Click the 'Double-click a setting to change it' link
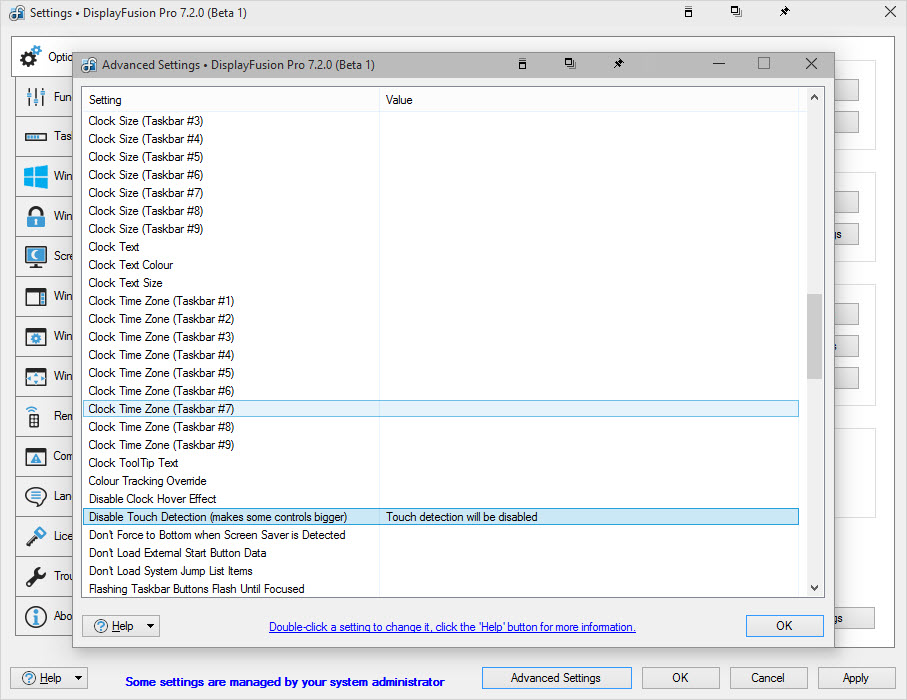 [452, 627]
